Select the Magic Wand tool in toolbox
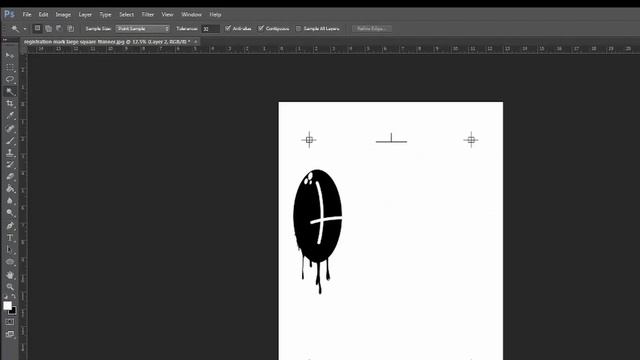640x360 pixels. tap(10, 91)
